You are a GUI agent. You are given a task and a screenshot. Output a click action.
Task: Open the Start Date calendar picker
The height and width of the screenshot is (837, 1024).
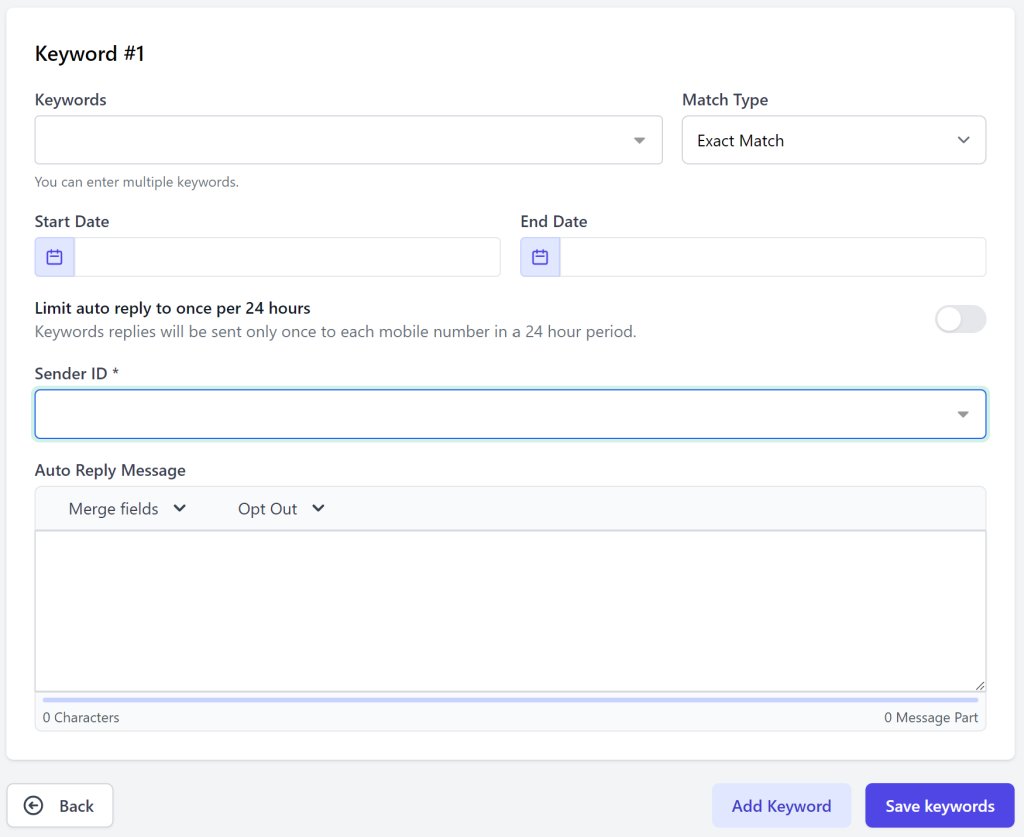pos(54,257)
